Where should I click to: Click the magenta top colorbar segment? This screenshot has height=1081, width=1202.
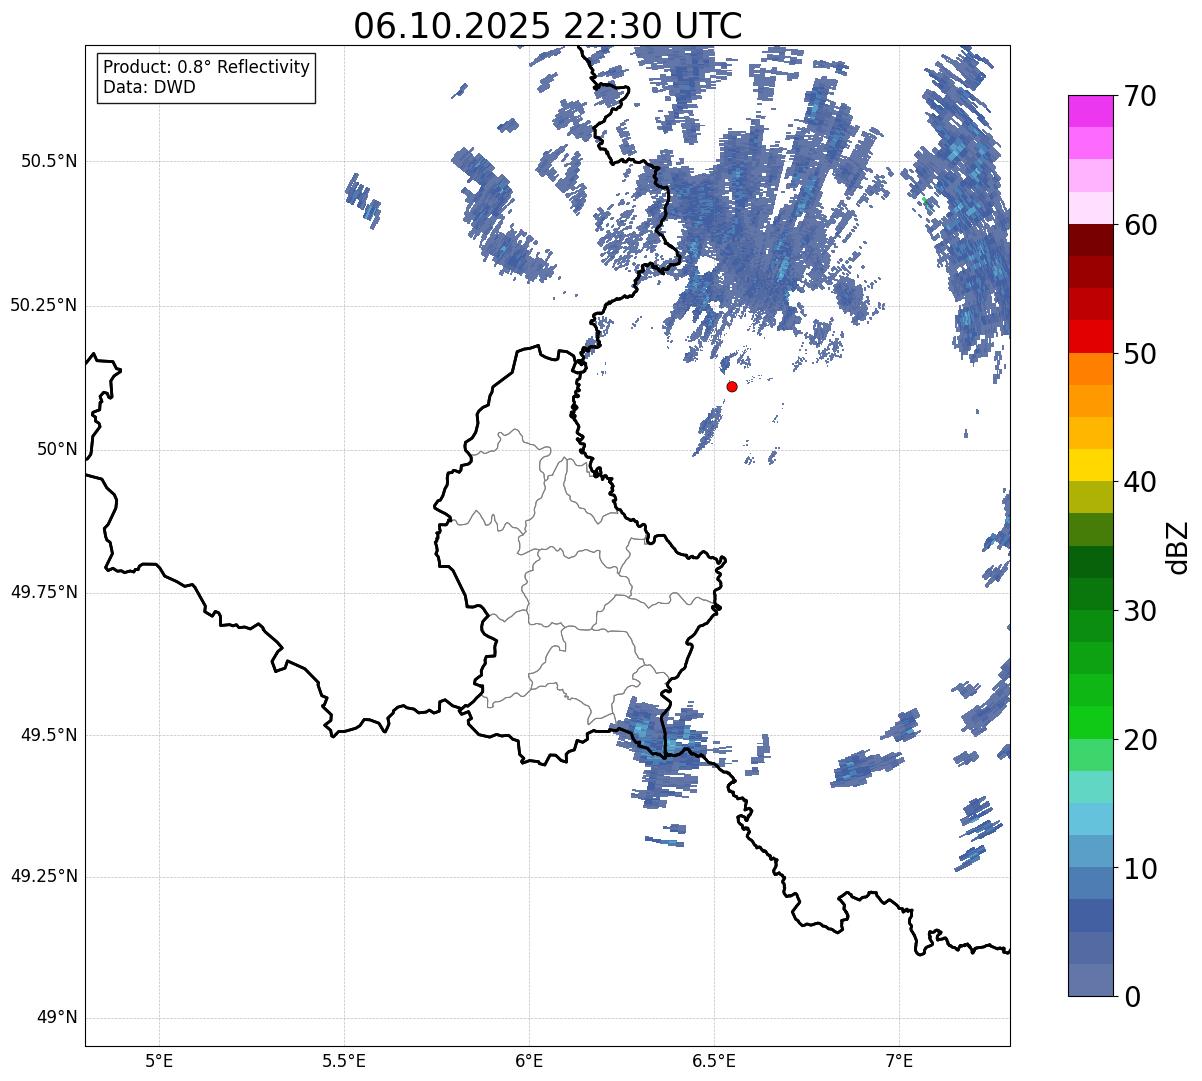(1090, 111)
